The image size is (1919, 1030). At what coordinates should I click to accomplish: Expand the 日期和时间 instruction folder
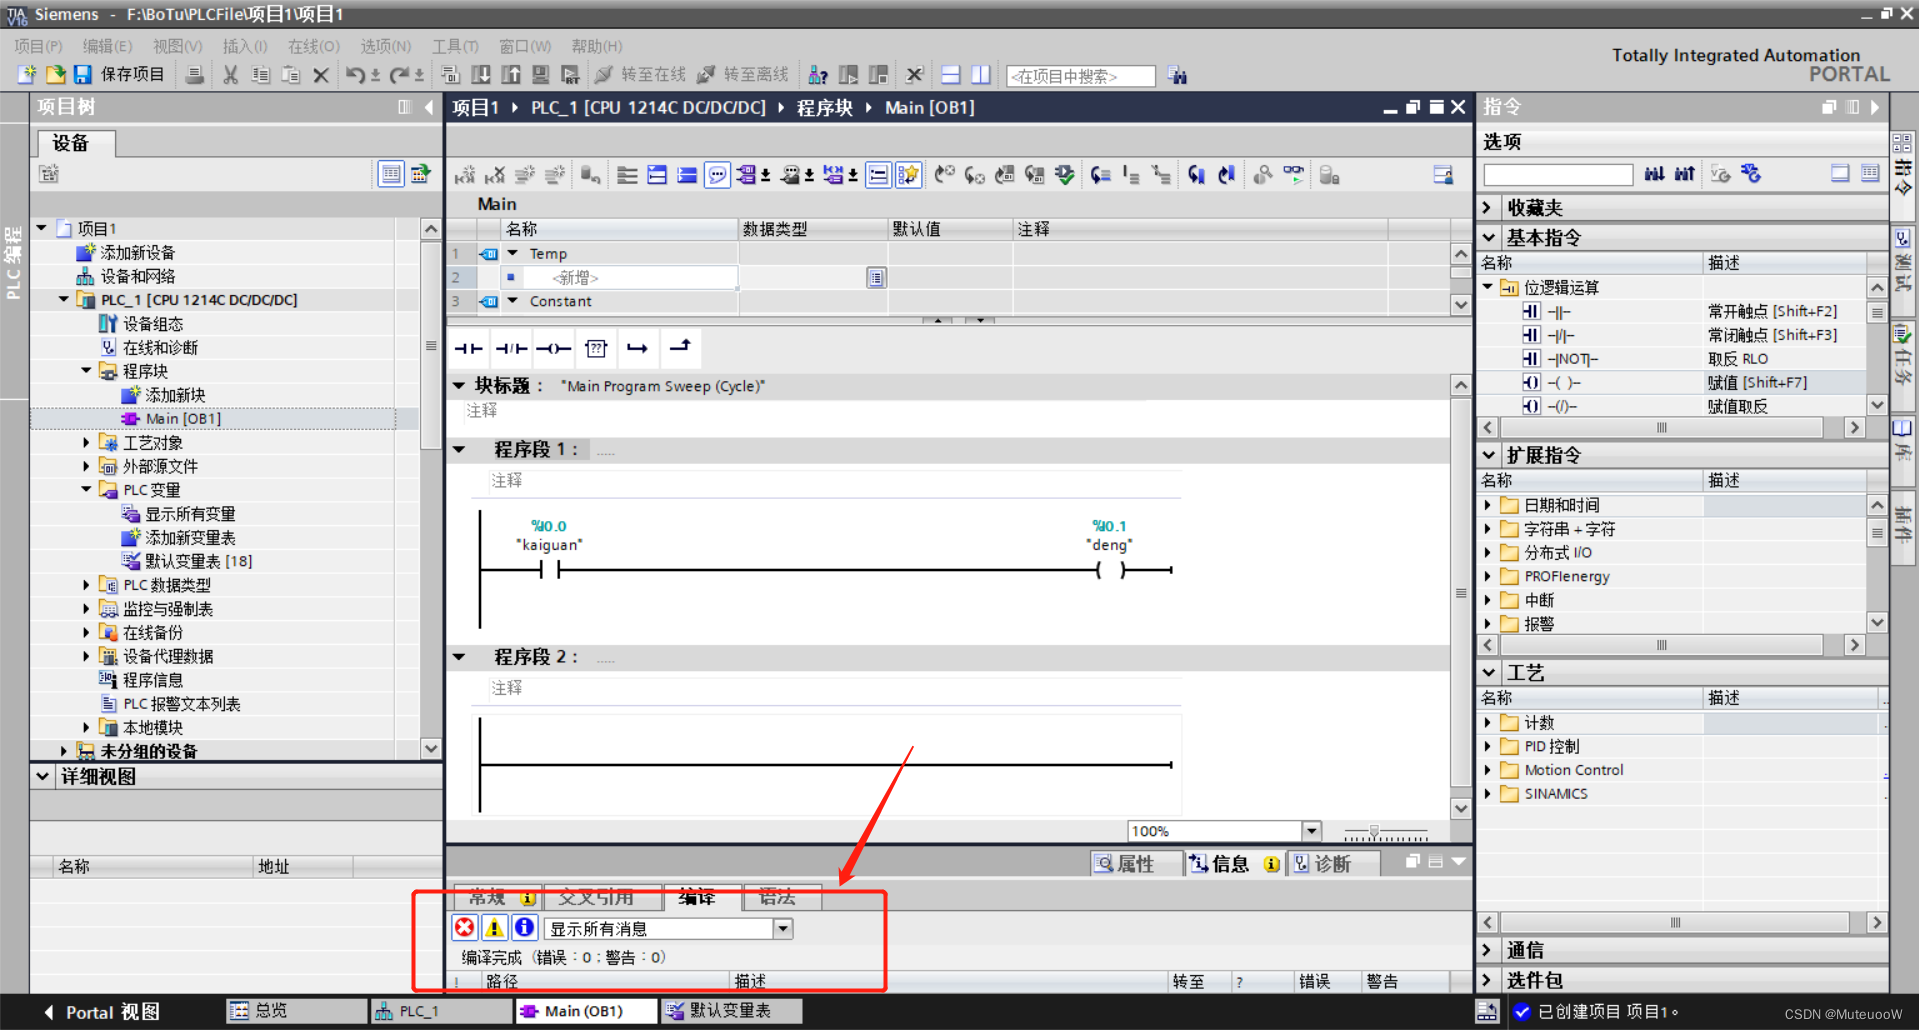tap(1487, 505)
